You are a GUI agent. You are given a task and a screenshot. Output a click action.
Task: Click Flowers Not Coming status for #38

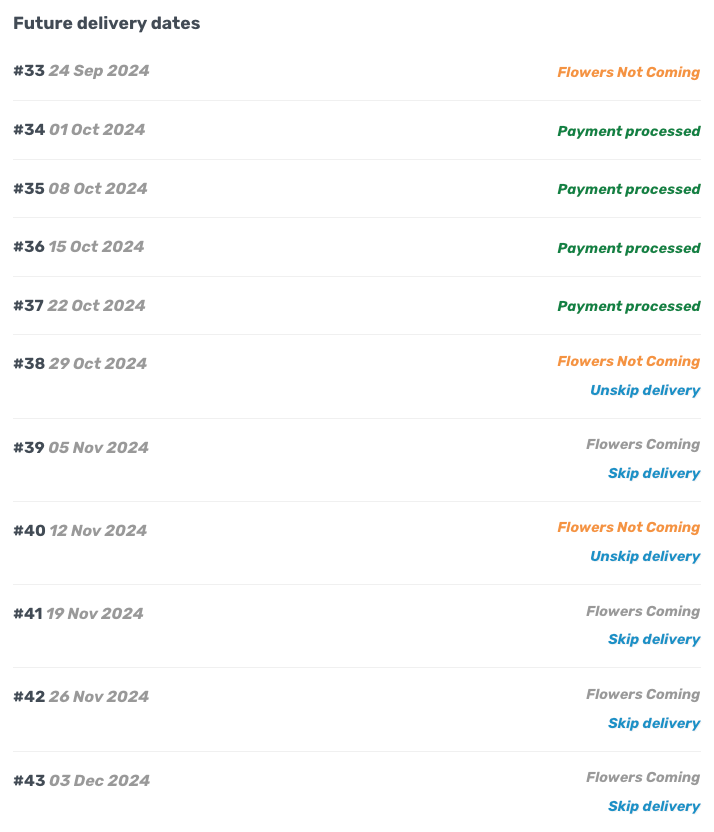click(628, 361)
